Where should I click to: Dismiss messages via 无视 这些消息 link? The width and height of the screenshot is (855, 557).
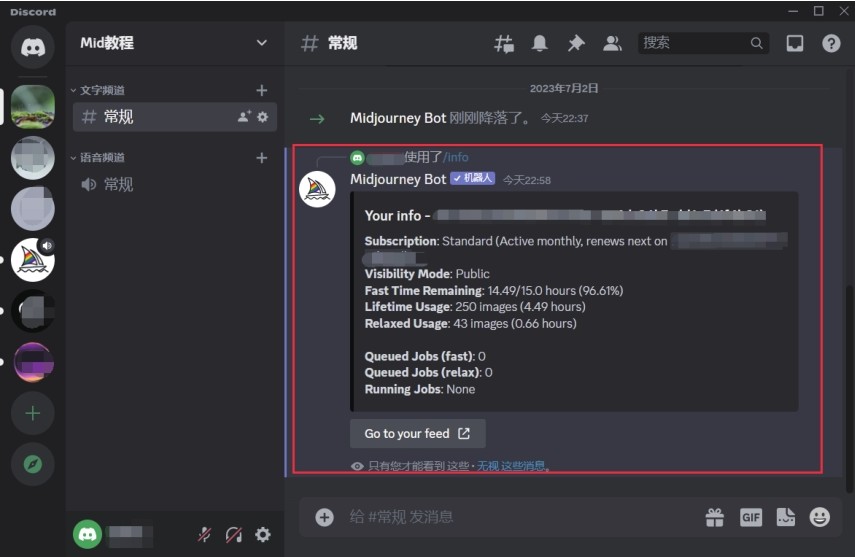(511, 466)
